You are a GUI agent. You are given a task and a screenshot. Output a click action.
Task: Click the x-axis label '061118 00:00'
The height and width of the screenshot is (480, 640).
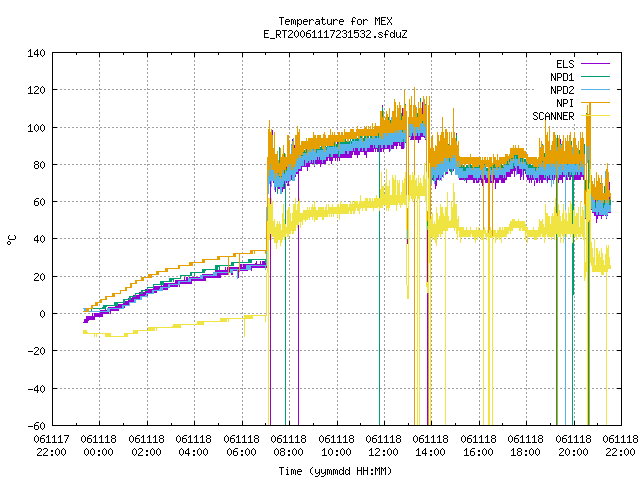point(98,446)
